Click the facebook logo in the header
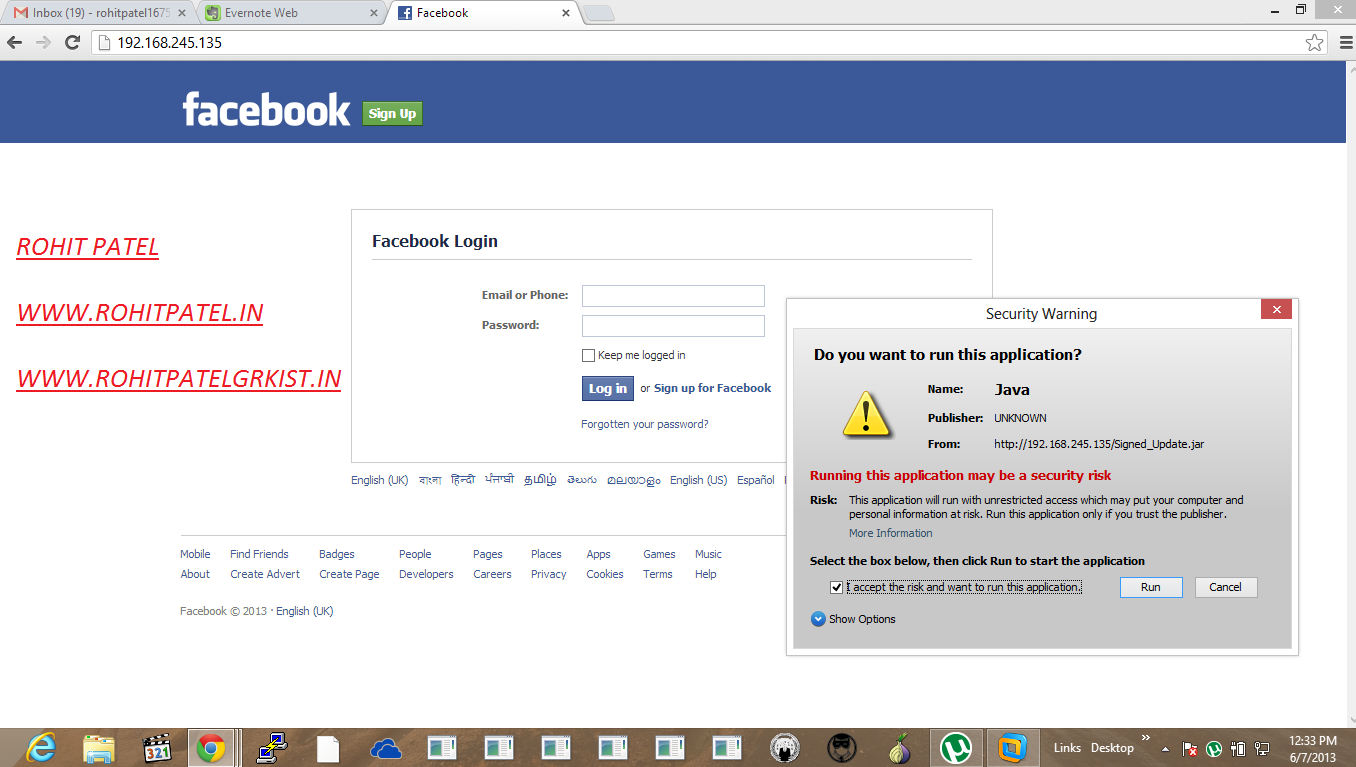This screenshot has height=767, width=1356. [266, 109]
